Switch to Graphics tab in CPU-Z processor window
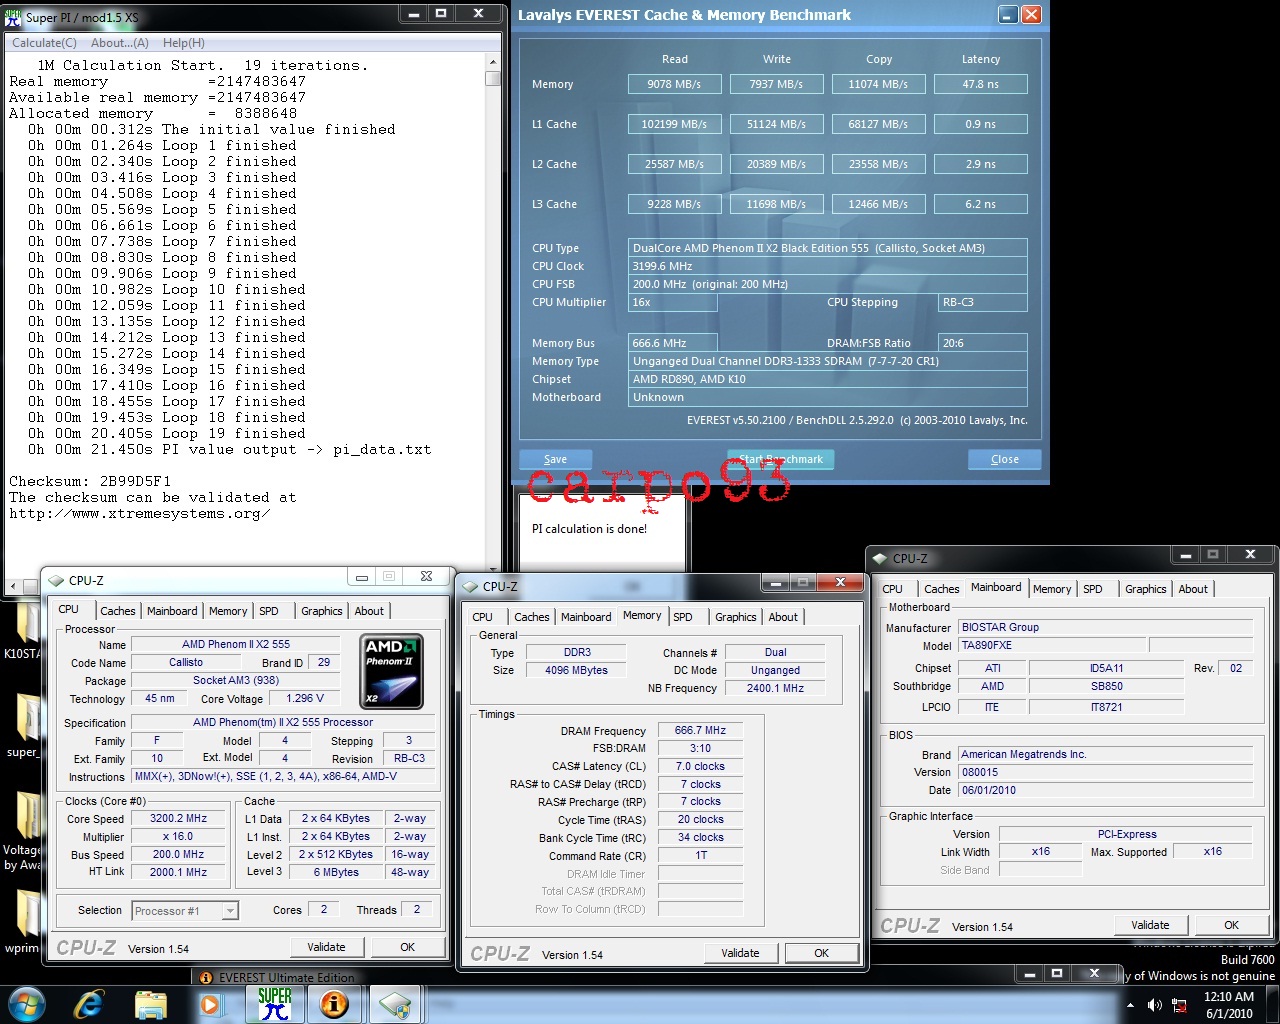The width and height of the screenshot is (1280, 1024). pyautogui.click(x=322, y=611)
